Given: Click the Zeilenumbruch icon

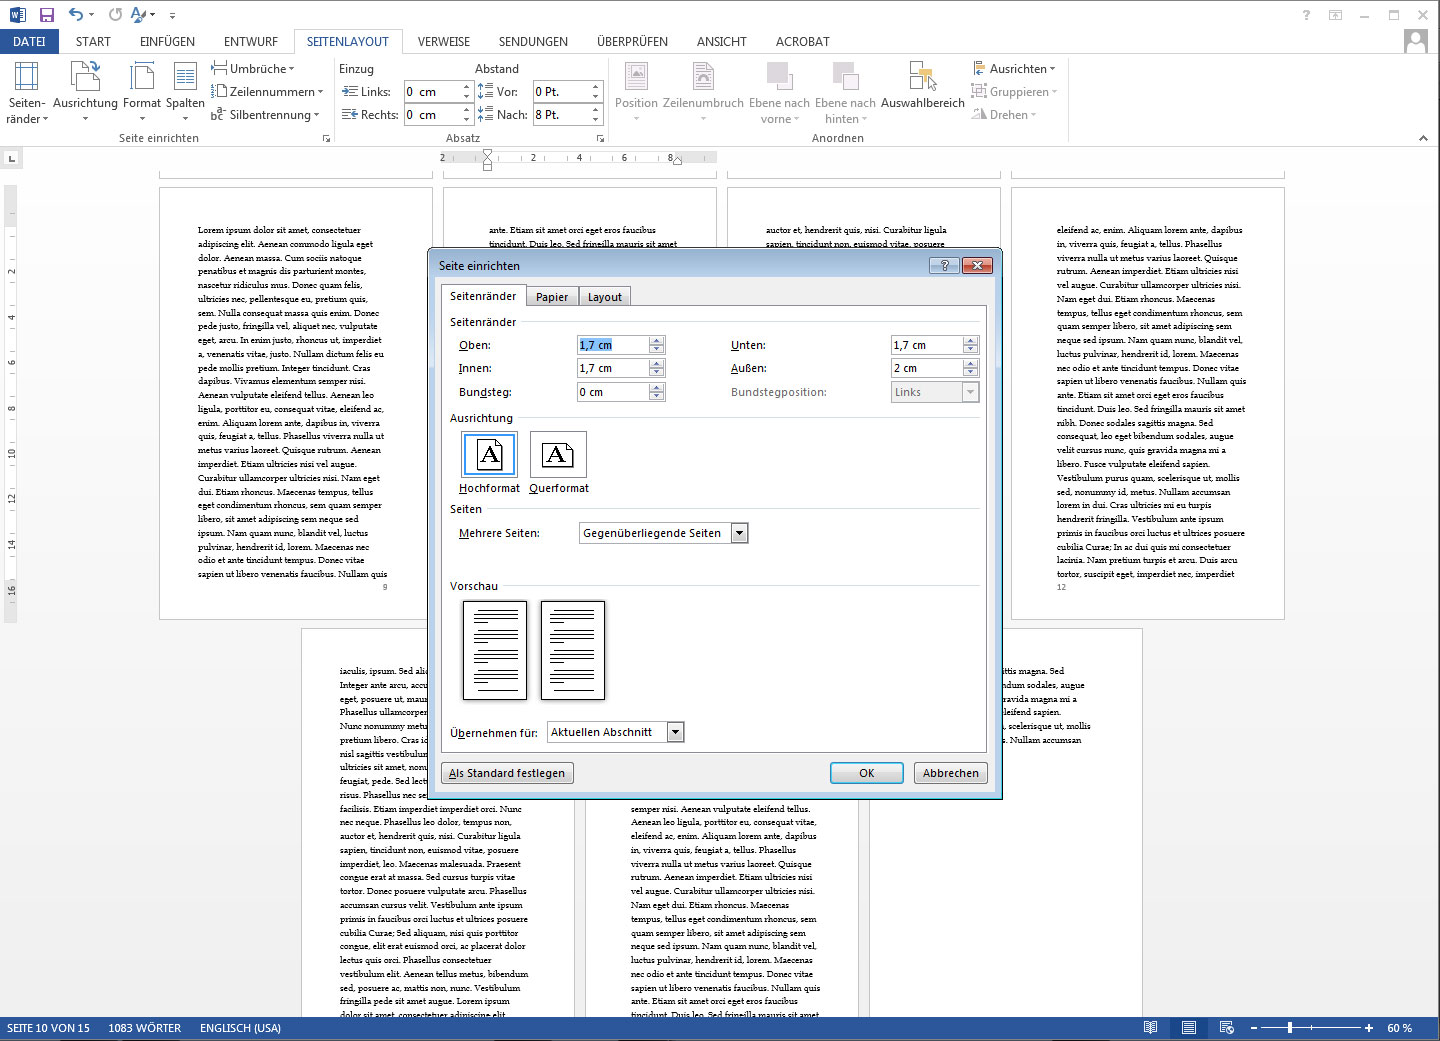Looking at the screenshot, I should tap(703, 90).
